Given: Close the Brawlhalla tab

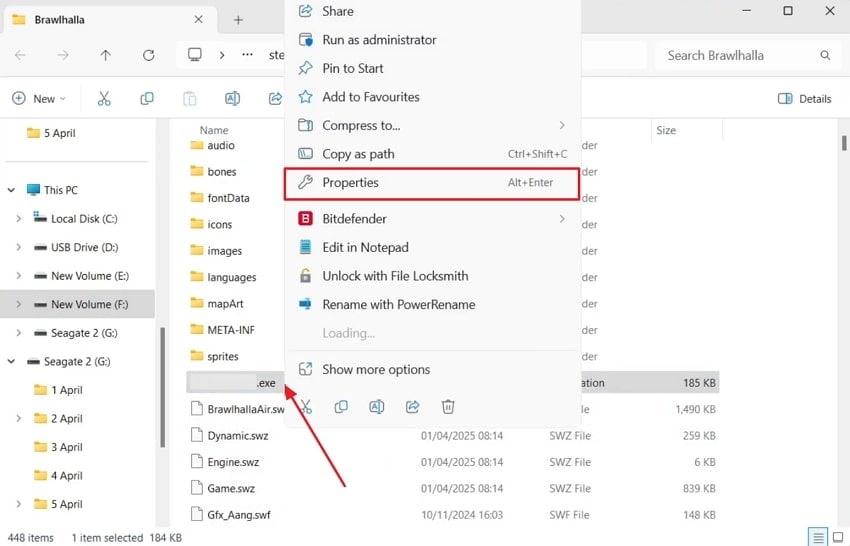Looking at the screenshot, I should tap(198, 20).
